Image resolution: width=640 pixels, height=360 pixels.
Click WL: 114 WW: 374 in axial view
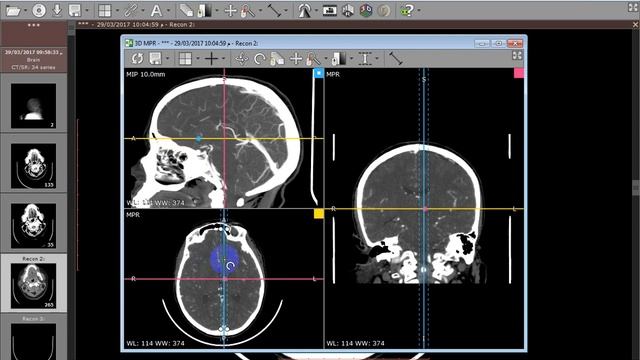pyautogui.click(x=156, y=343)
